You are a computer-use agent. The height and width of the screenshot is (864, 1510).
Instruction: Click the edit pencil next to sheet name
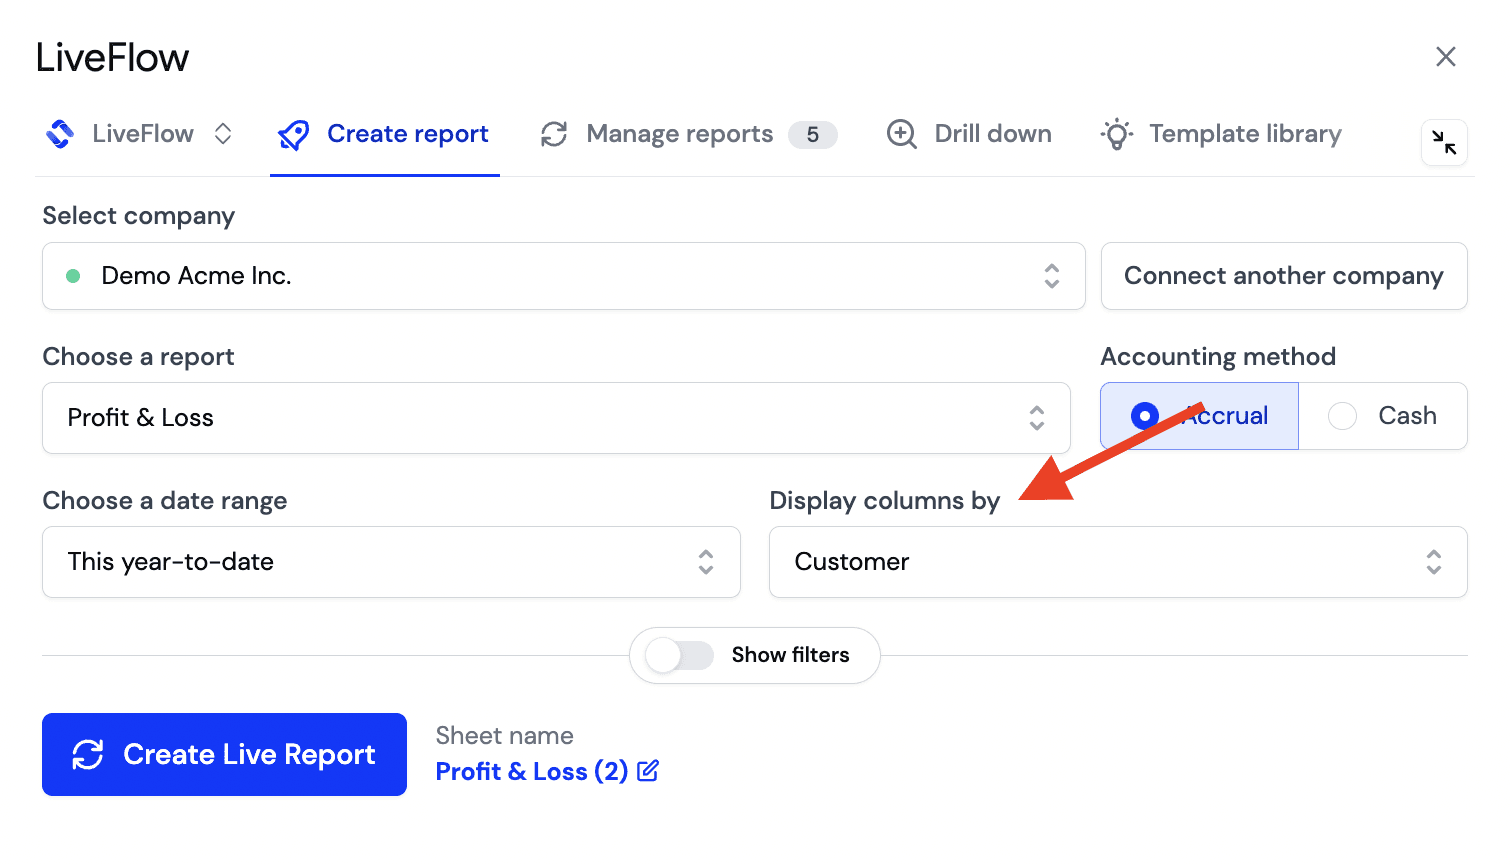(648, 771)
